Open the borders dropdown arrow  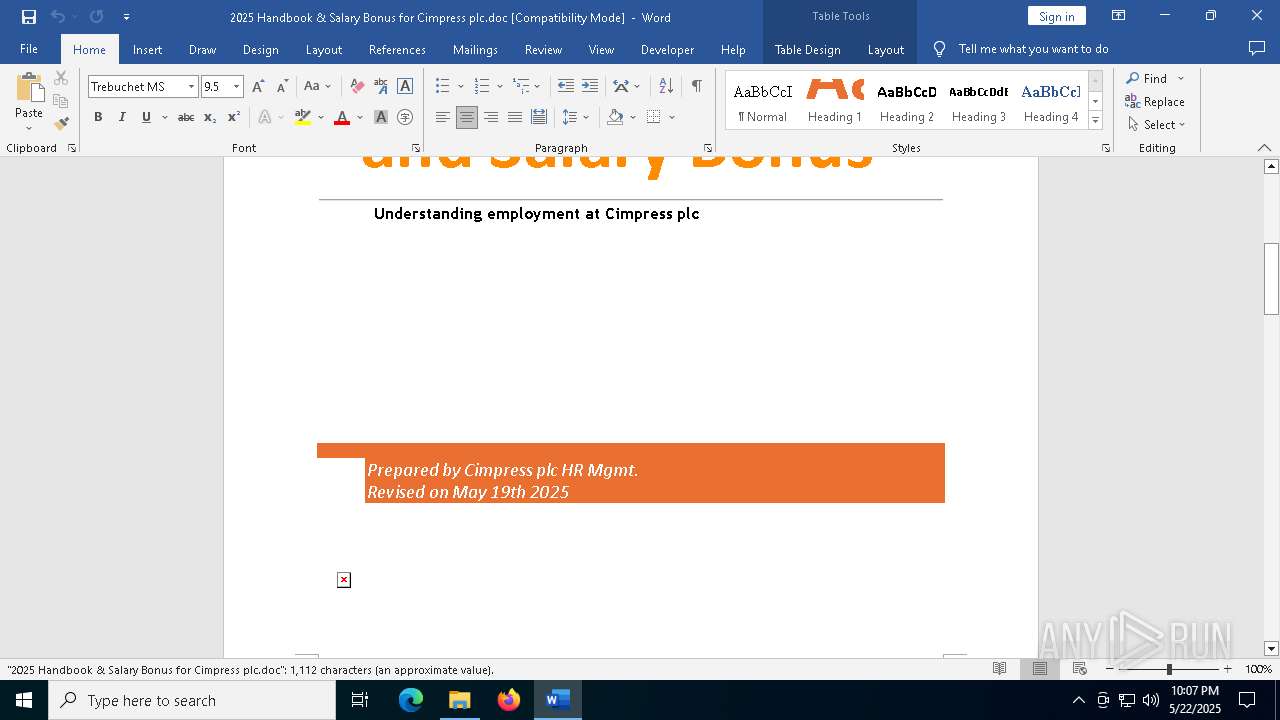[672, 117]
